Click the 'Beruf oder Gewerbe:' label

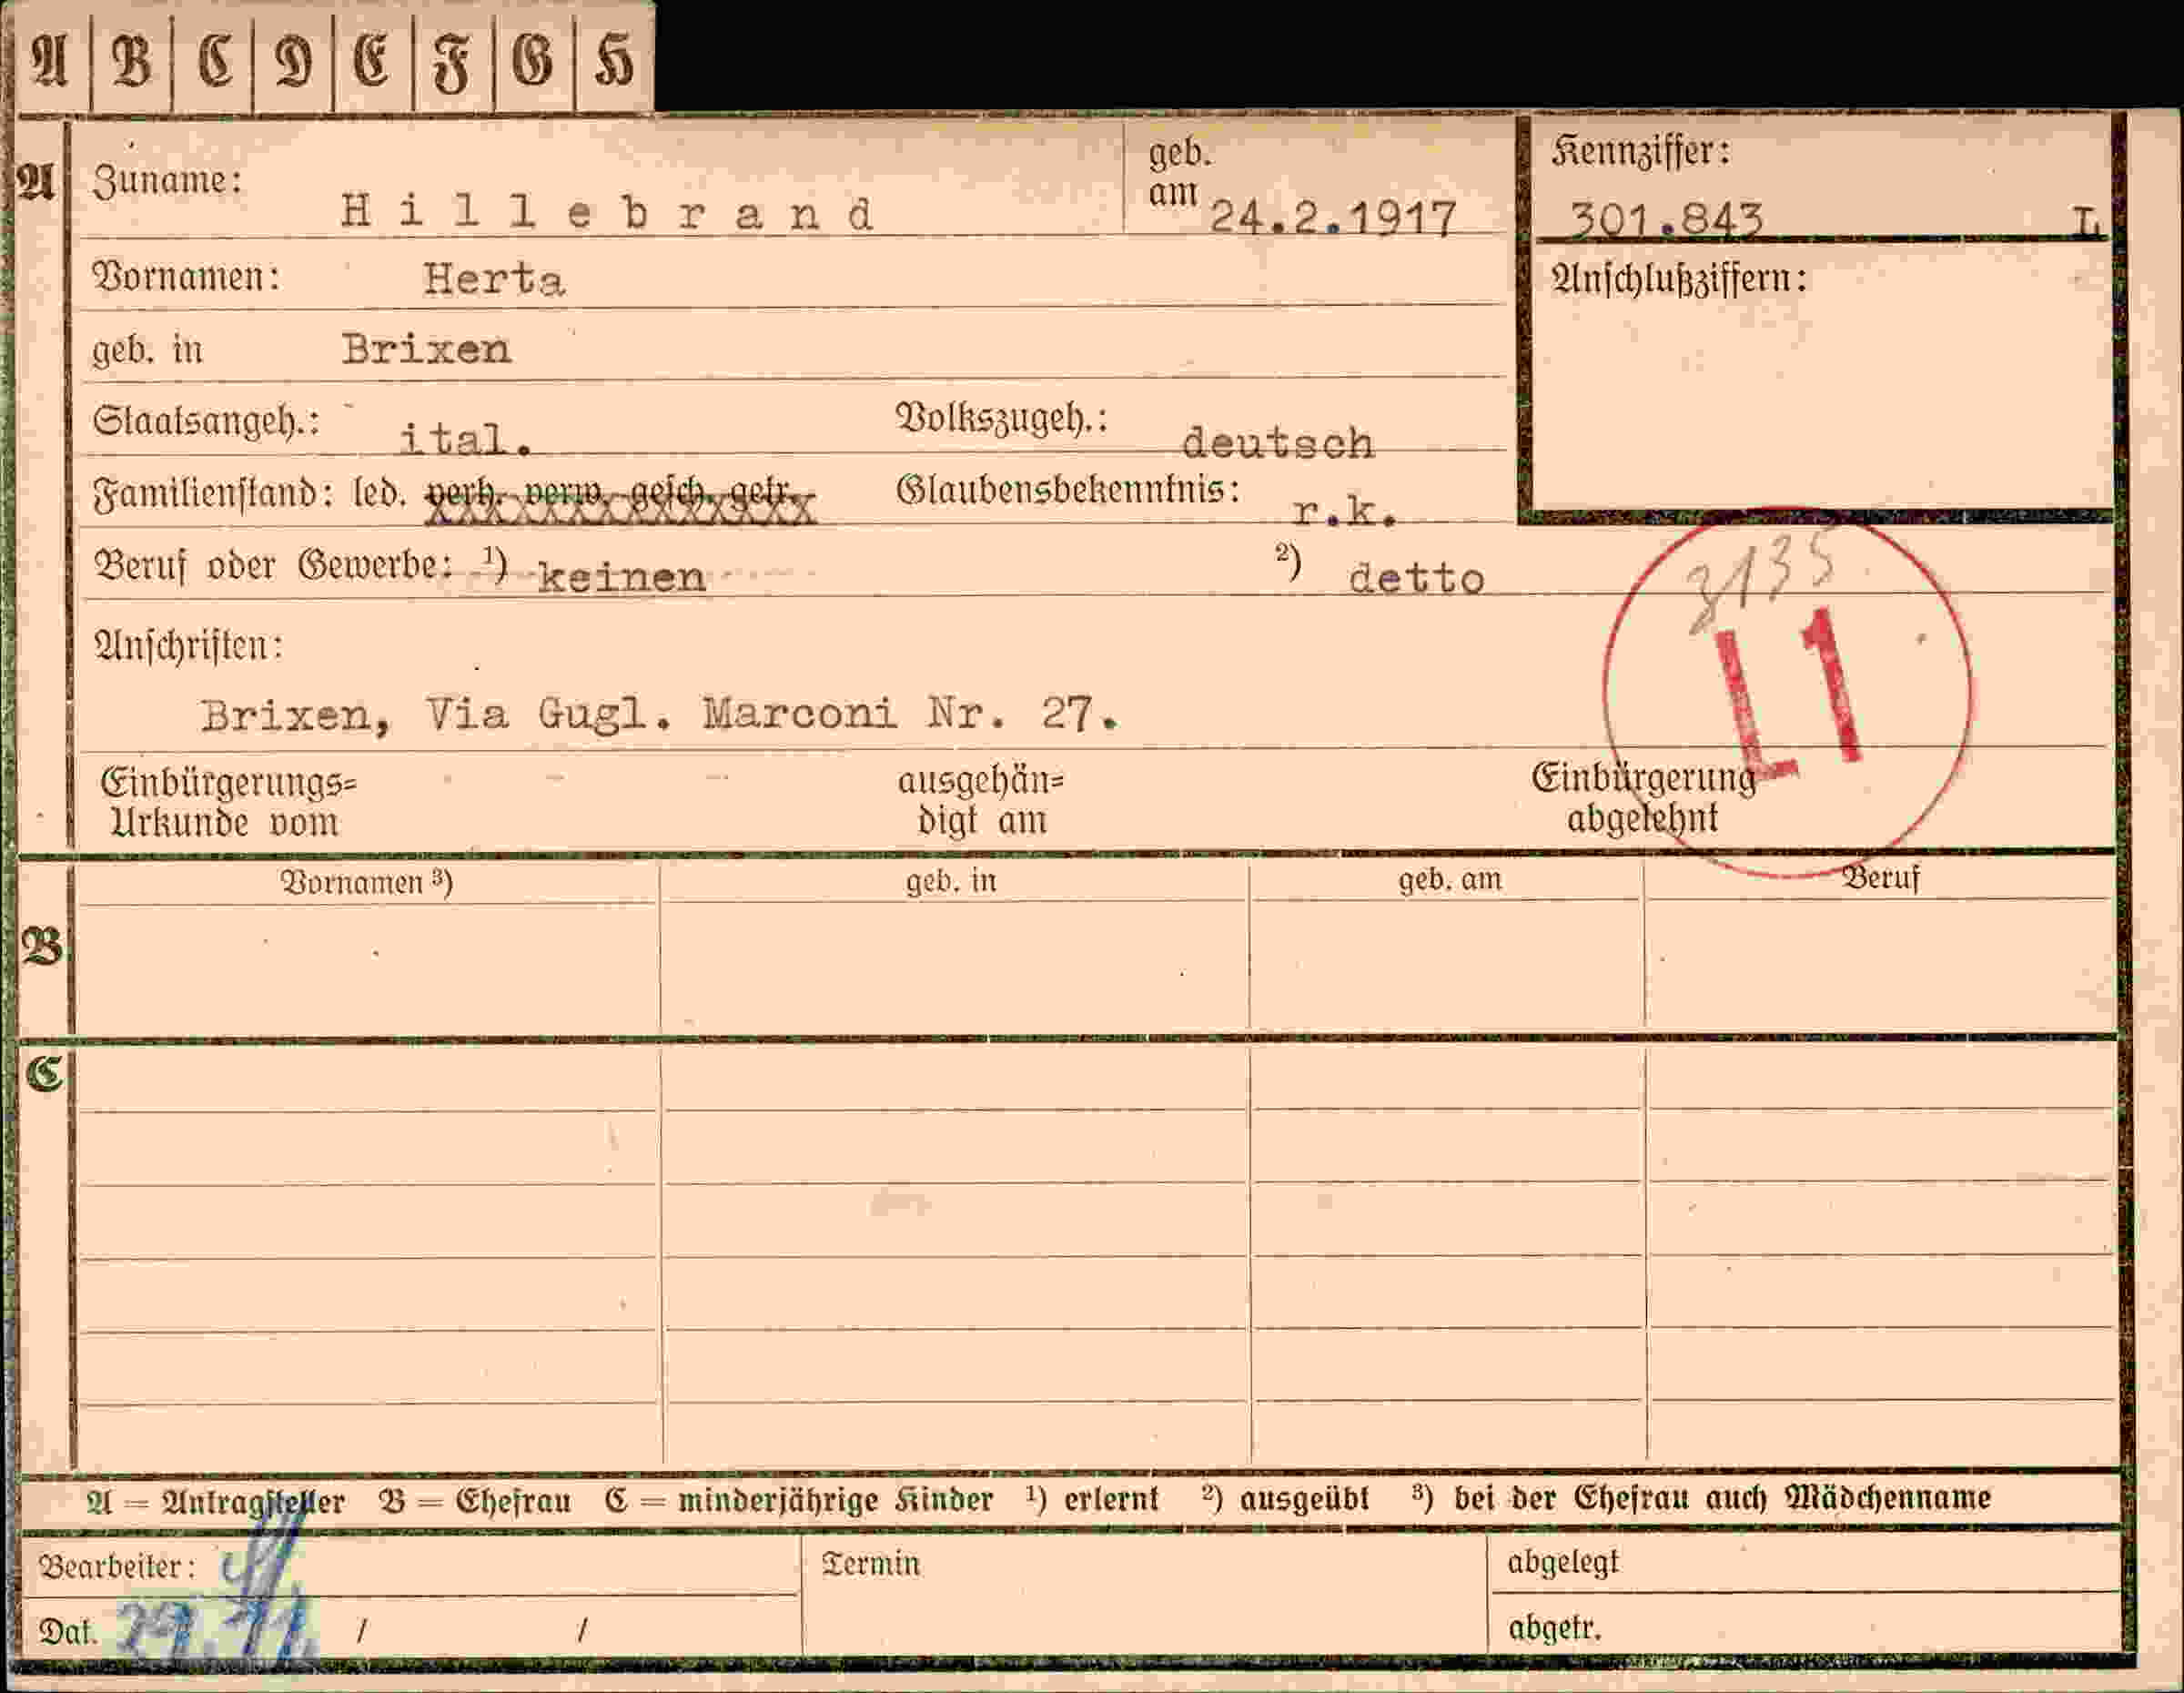tap(272, 567)
